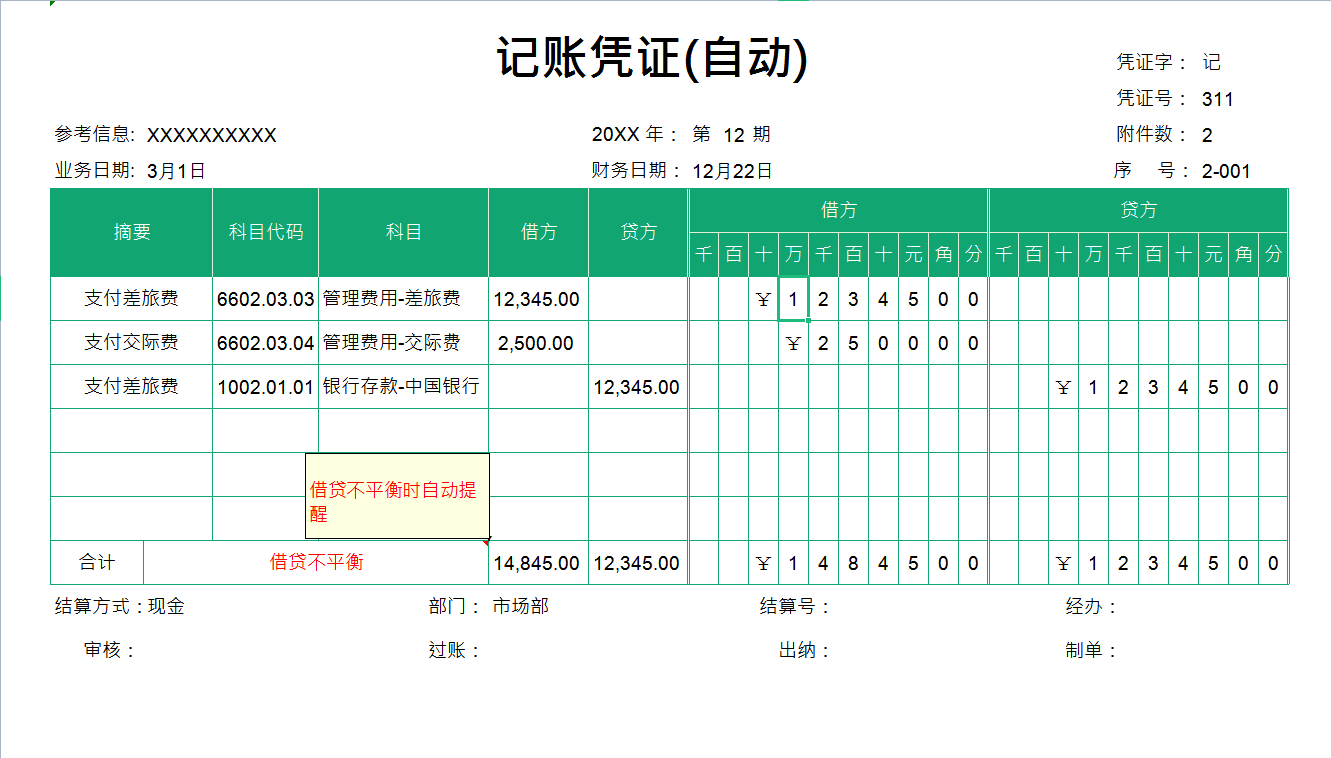
Task: Select the 贷方 amount 12,345.00
Action: [x=637, y=386]
